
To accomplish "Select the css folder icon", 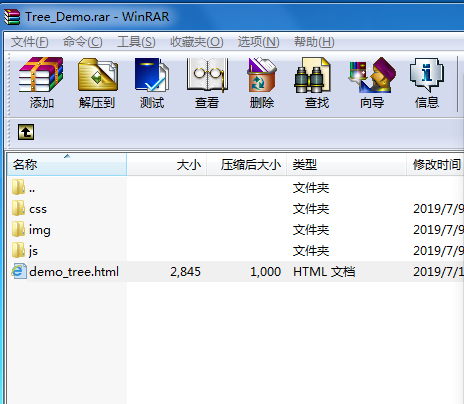I will tap(18, 208).
